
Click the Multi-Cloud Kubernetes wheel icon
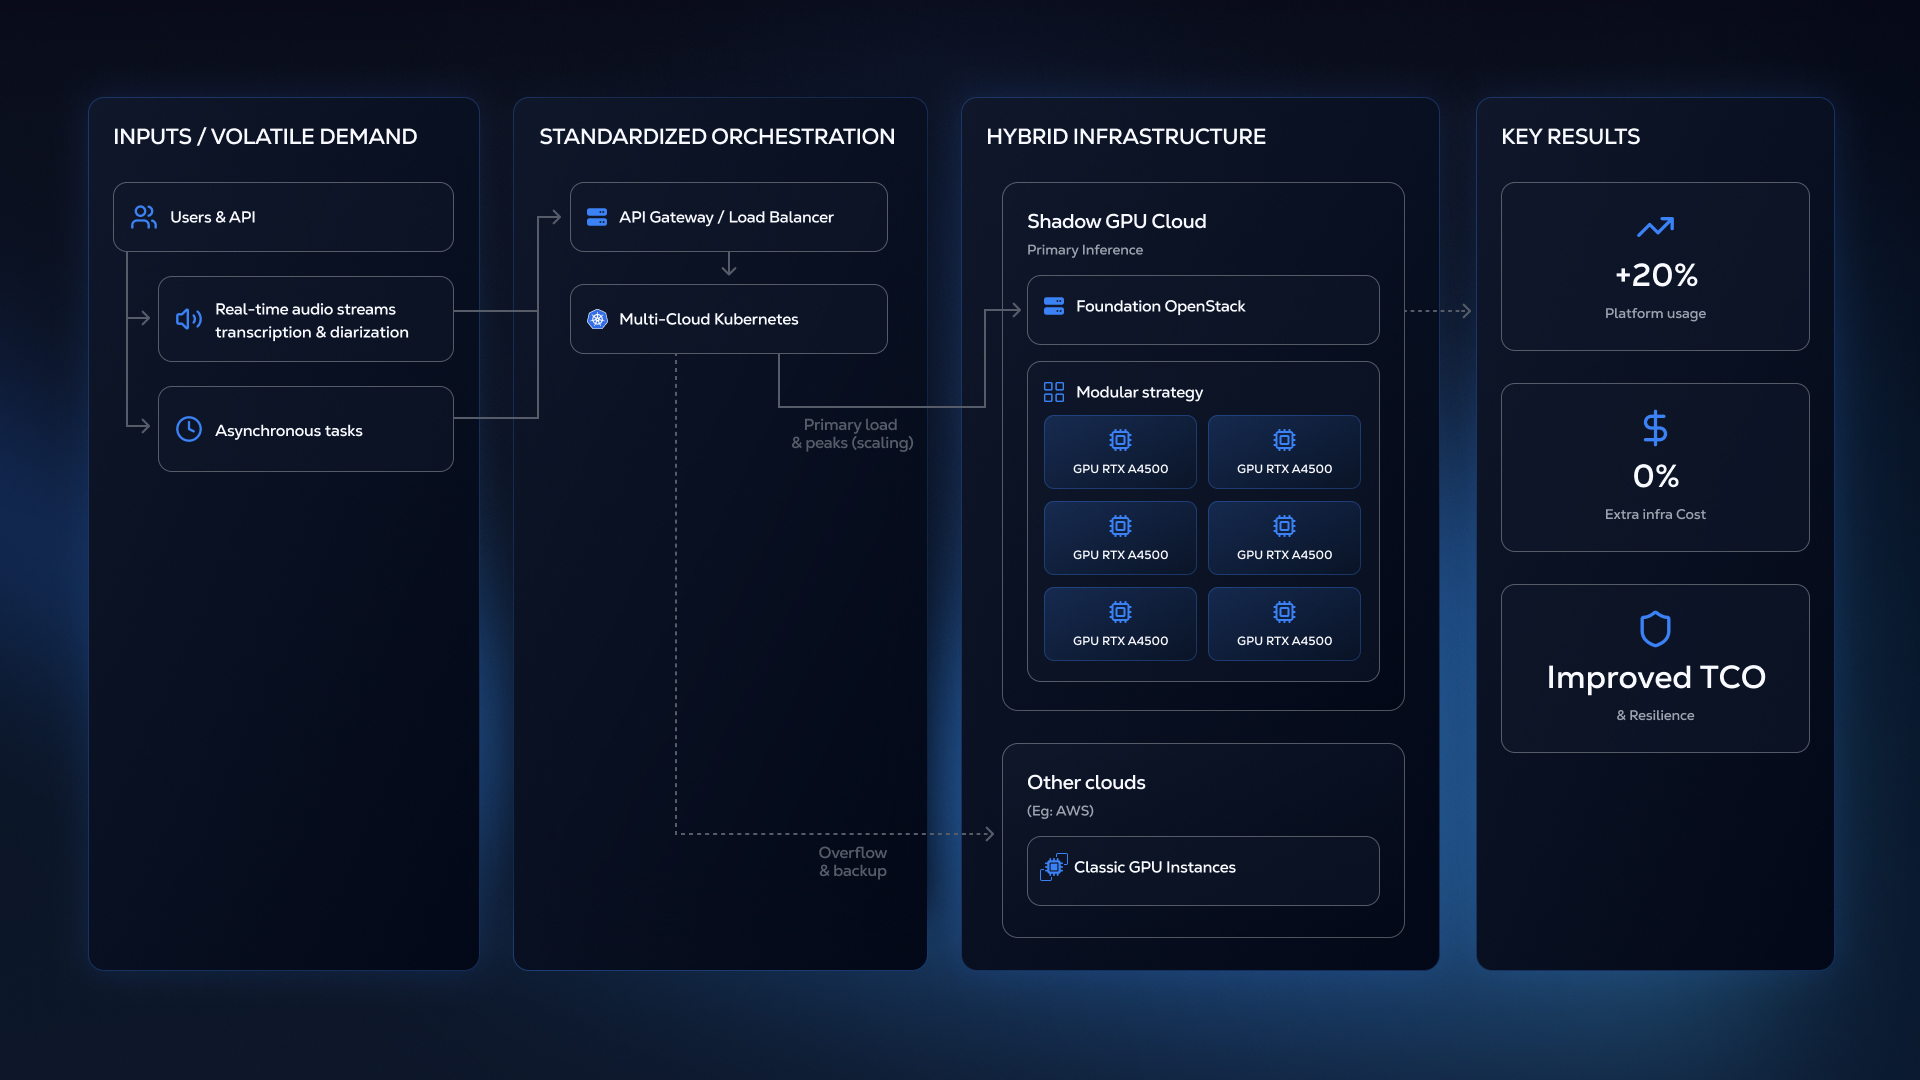pyautogui.click(x=597, y=319)
